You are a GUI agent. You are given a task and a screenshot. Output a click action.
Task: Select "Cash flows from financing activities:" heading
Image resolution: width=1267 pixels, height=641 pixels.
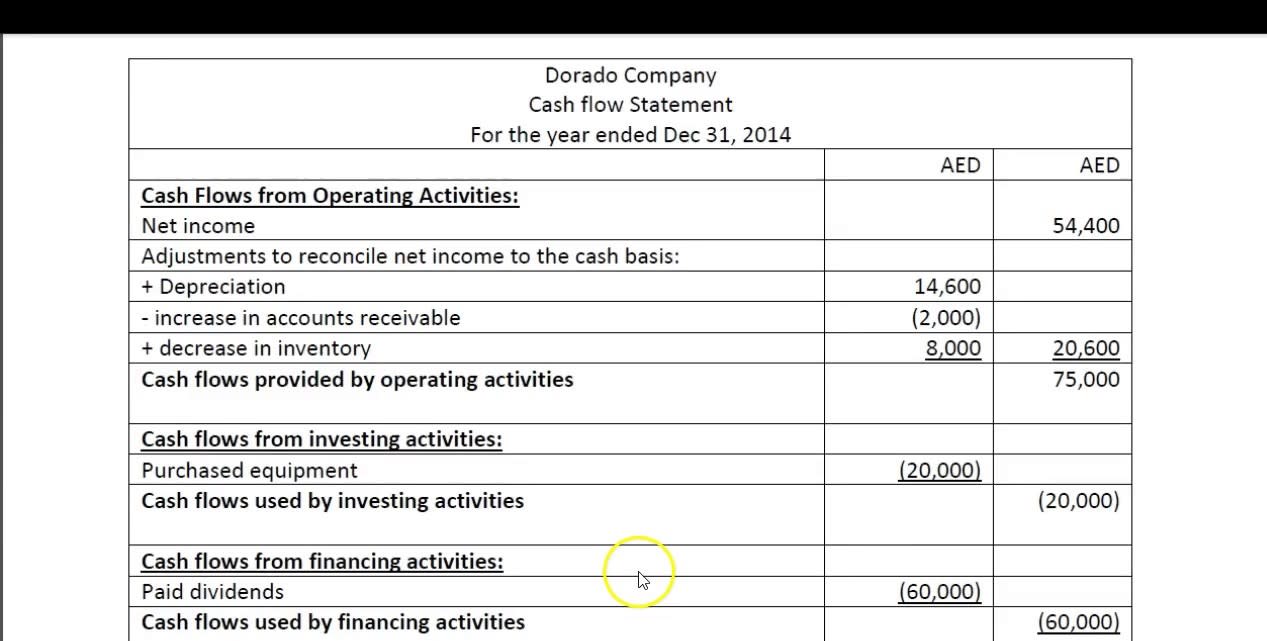[x=322, y=561]
